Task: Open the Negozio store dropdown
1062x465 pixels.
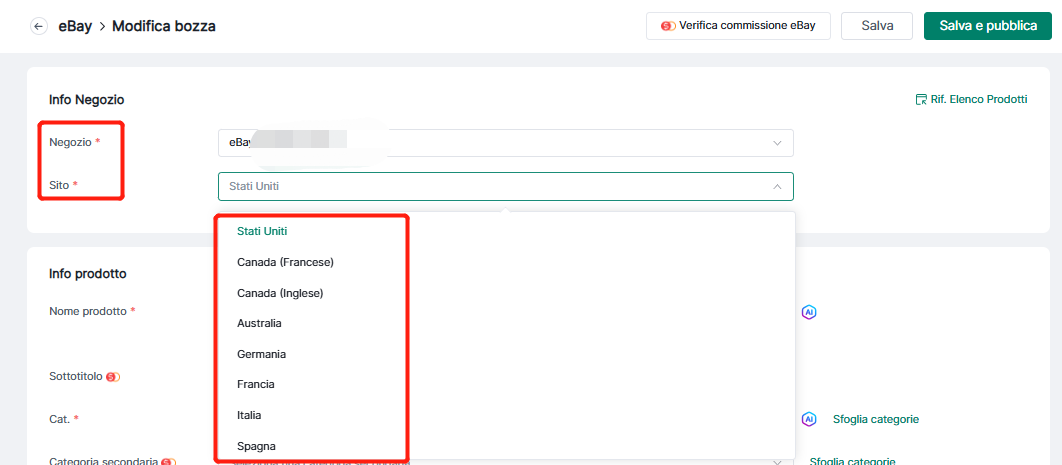Action: point(505,143)
